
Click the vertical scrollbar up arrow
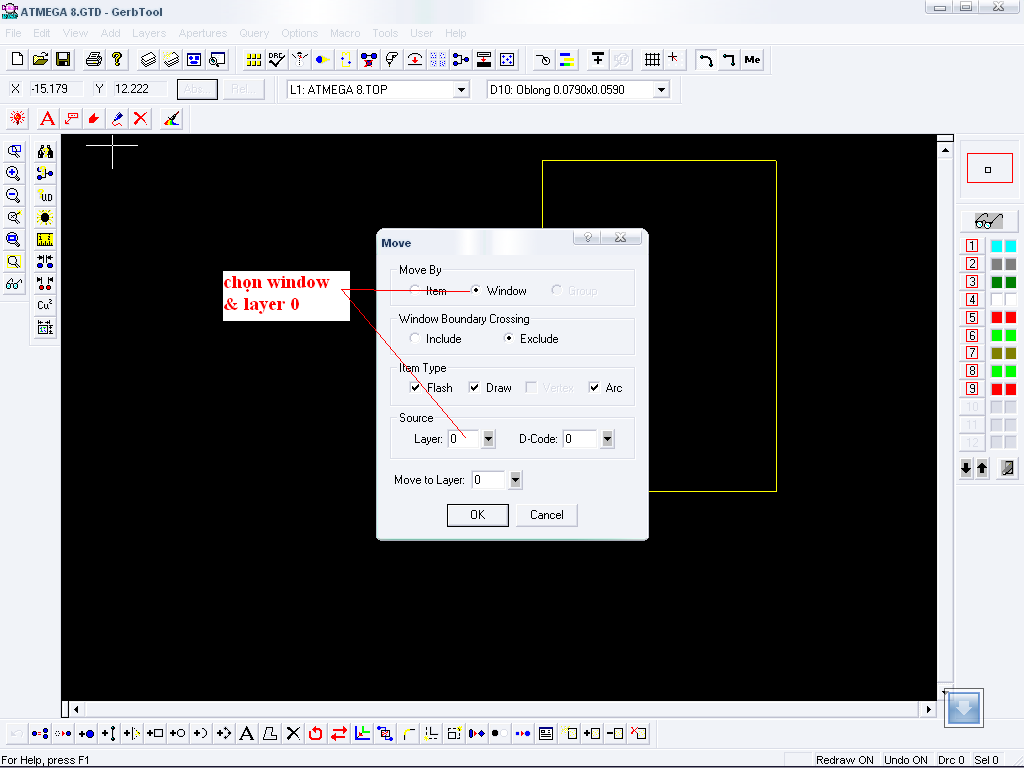pyautogui.click(x=945, y=151)
